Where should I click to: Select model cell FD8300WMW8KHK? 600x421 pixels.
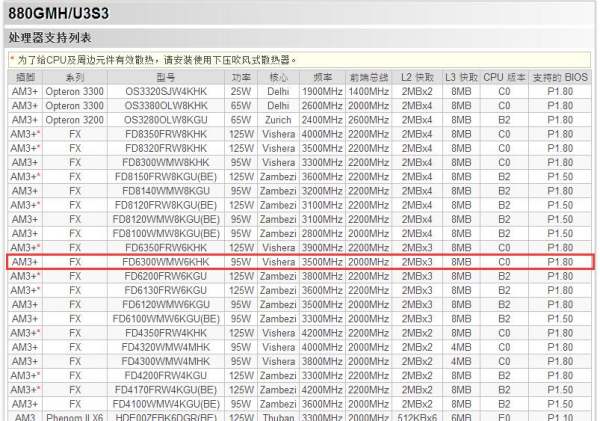point(166,163)
